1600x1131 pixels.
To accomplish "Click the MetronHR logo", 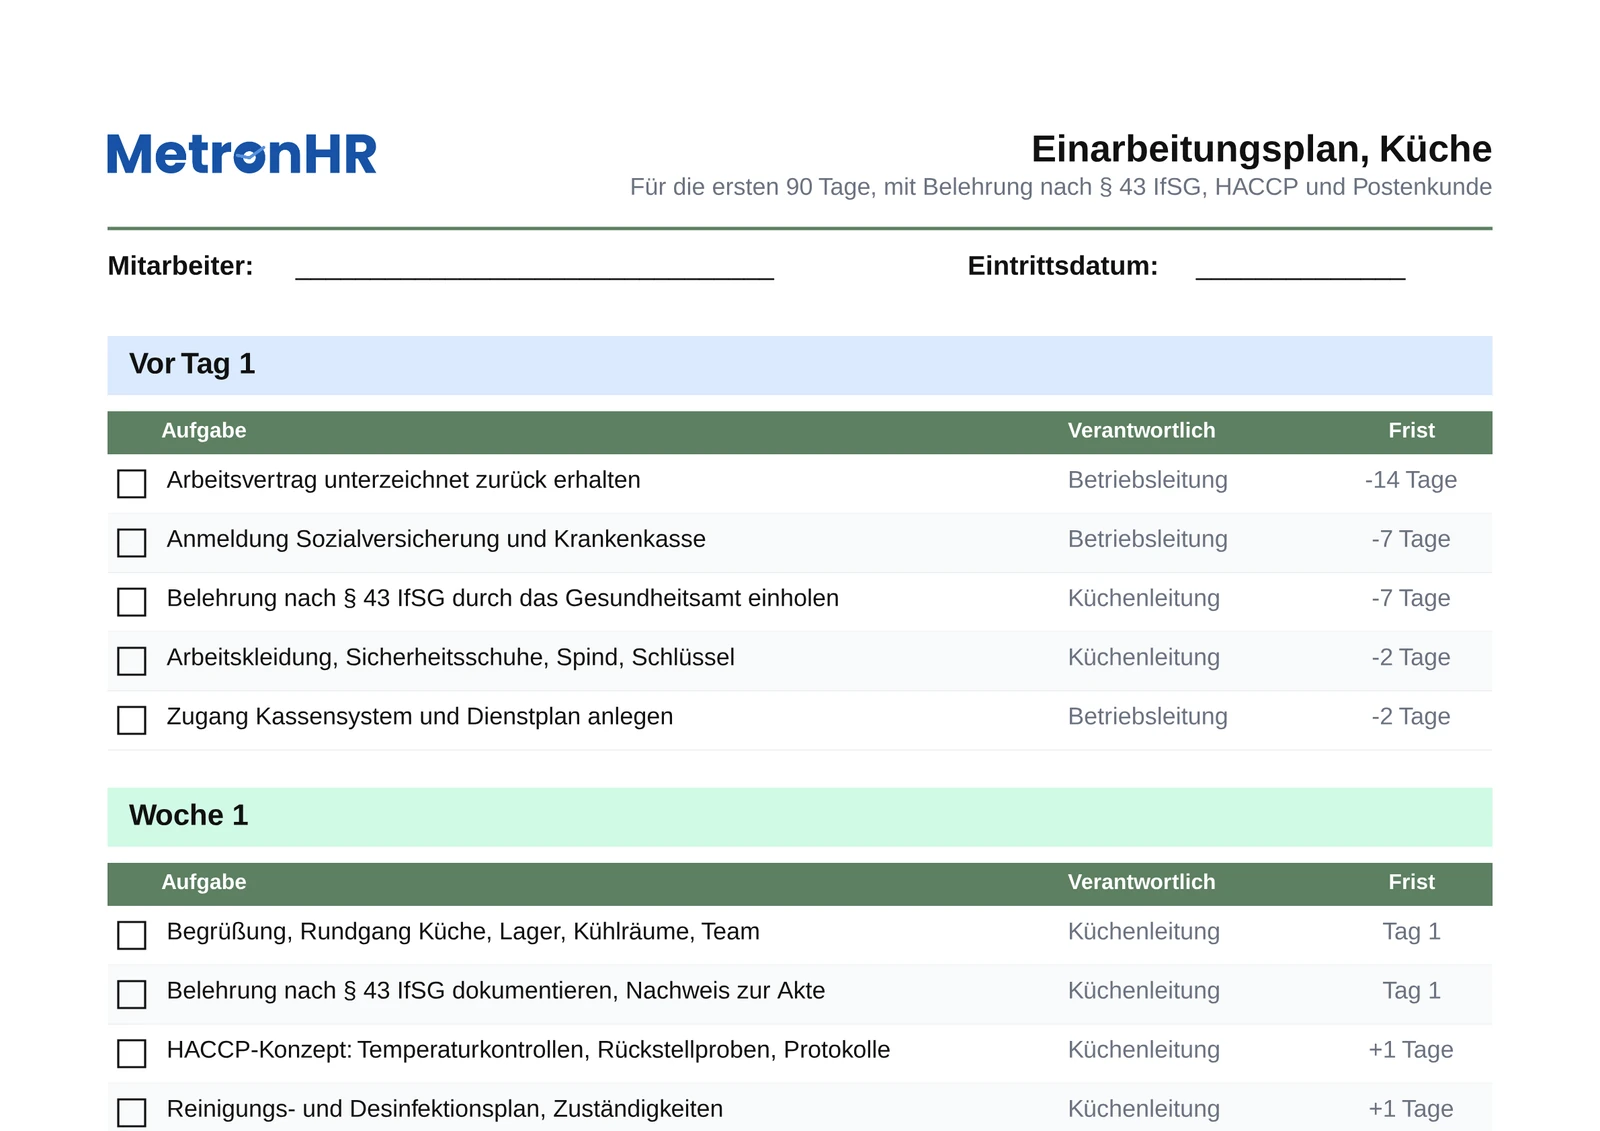I will coord(242,154).
